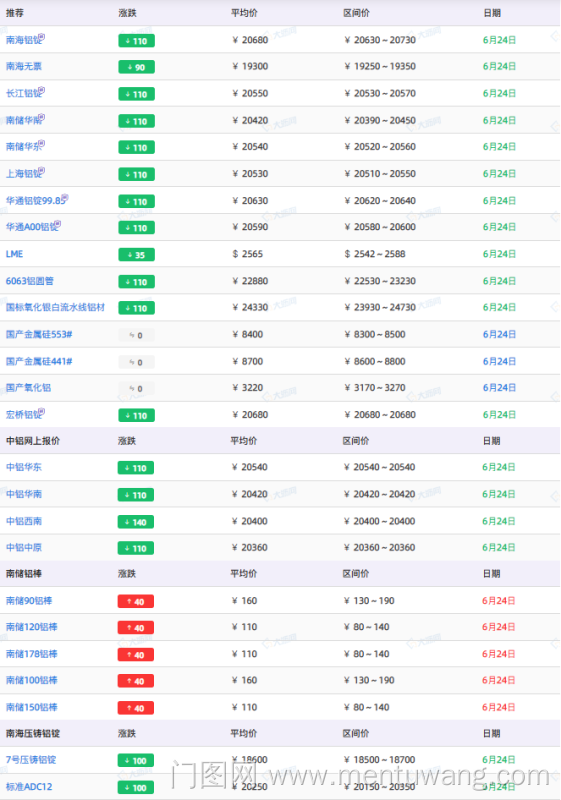The height and width of the screenshot is (800, 561).
Task: Click the superscript icon next to 长江铝锭
Action: (x=42, y=90)
